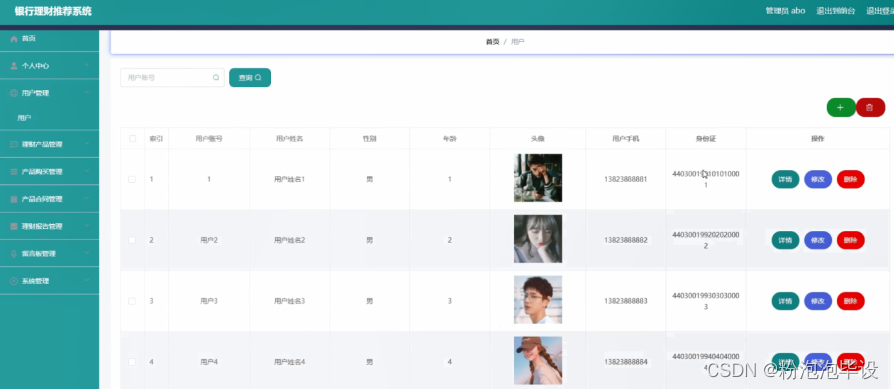The height and width of the screenshot is (389, 894).
Task: Click 删除 for user 用户姓名1
Action: click(x=850, y=180)
